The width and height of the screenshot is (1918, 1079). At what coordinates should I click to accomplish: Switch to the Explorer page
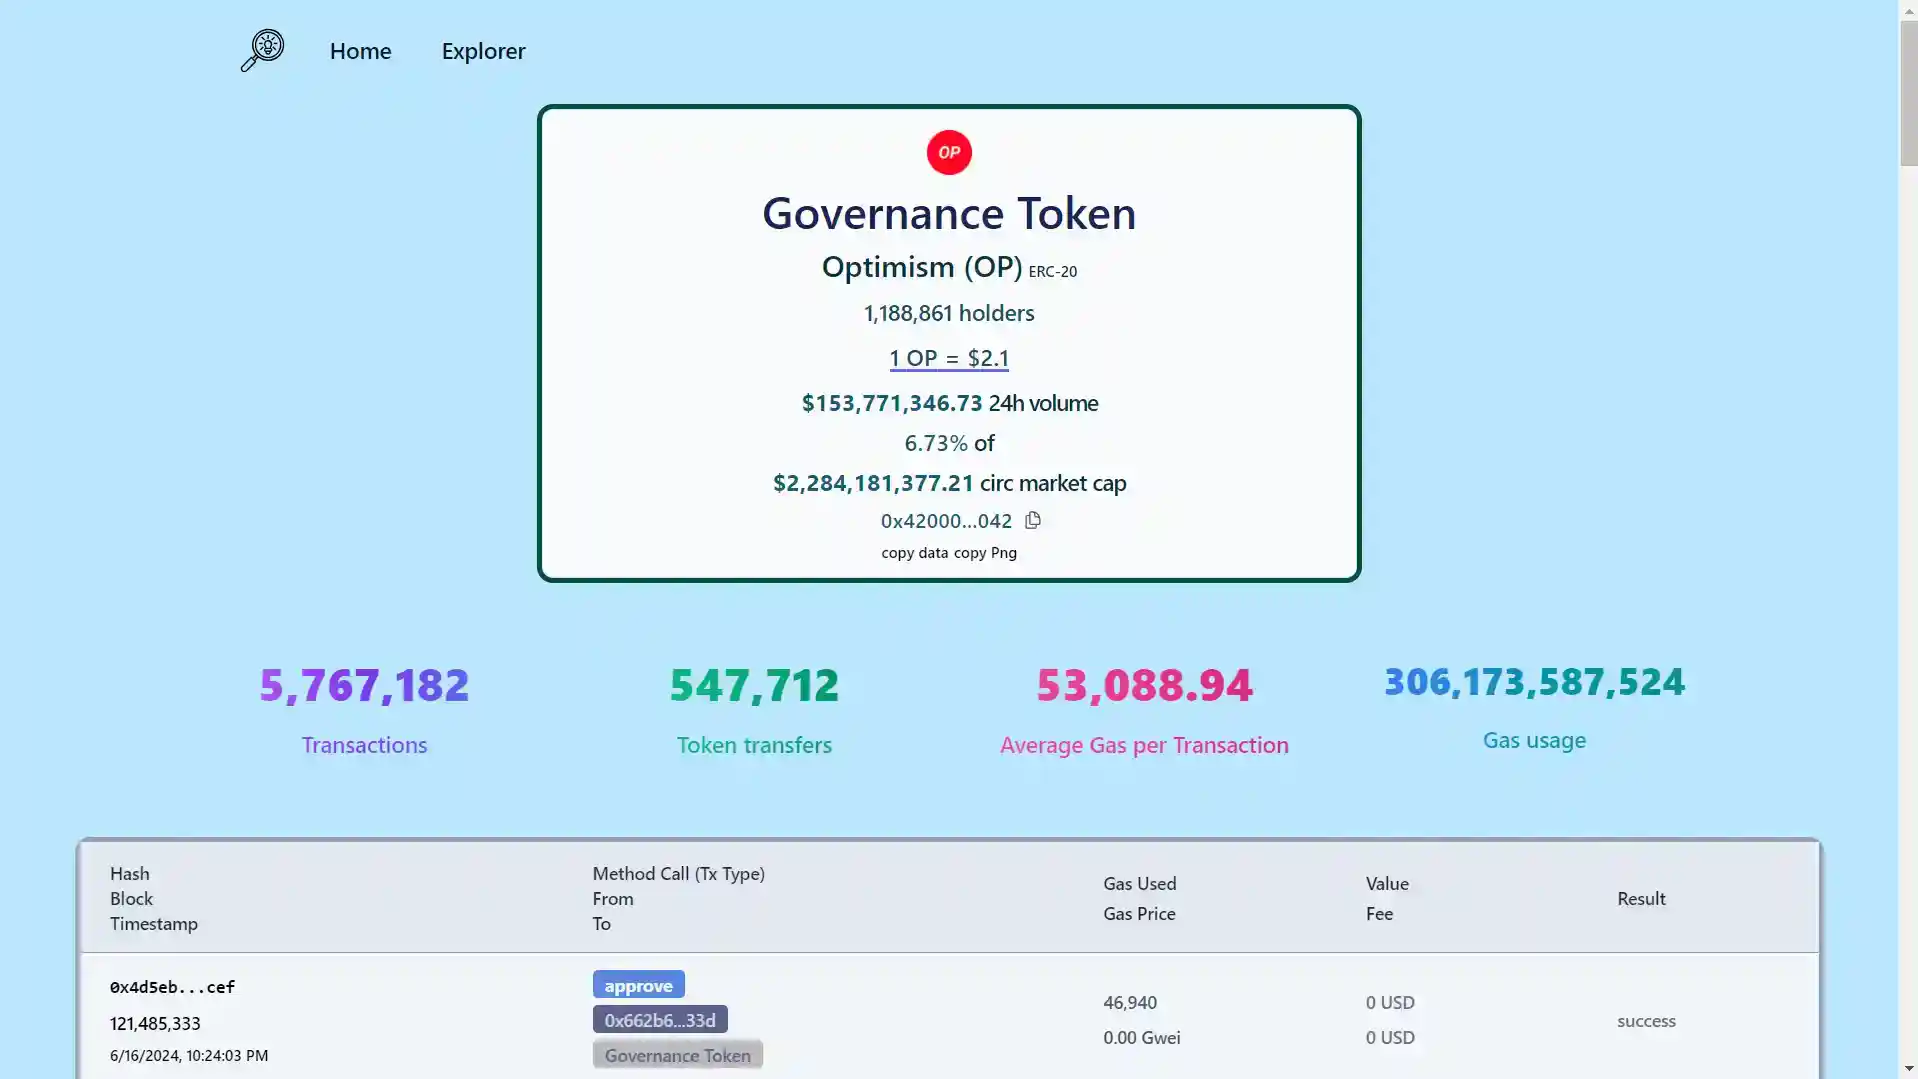[483, 50]
